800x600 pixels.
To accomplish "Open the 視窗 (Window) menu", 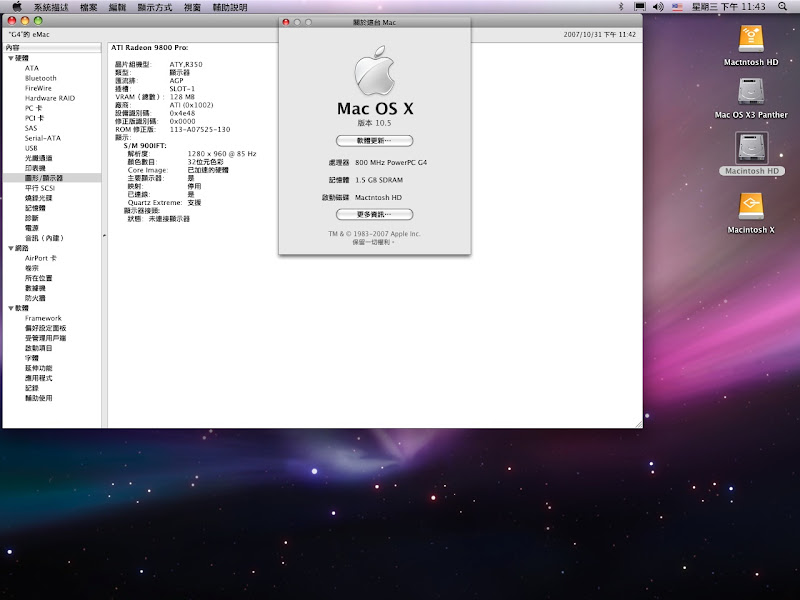I will coord(192,7).
